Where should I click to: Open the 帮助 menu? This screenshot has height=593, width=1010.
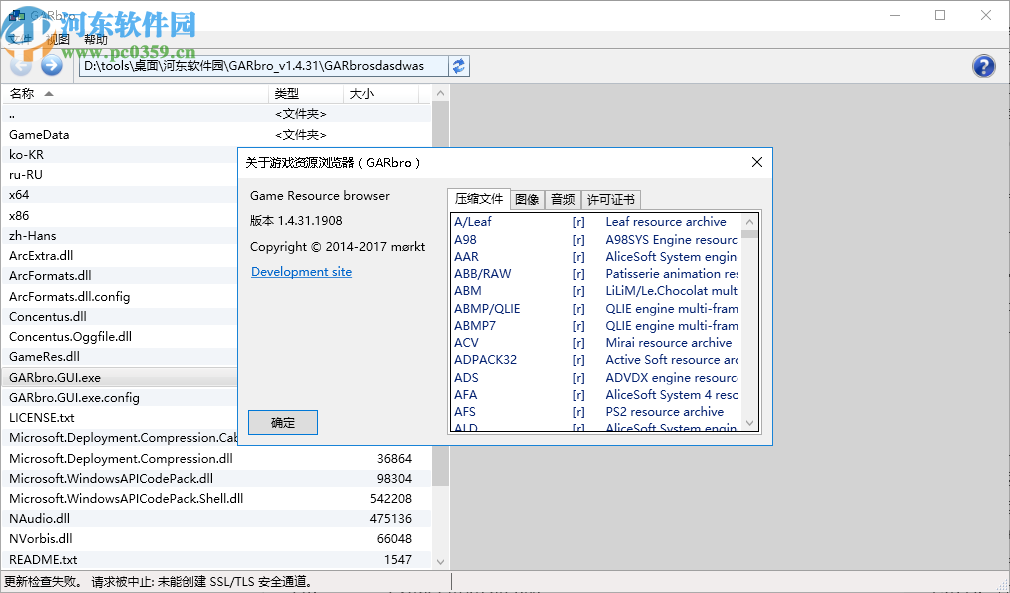click(96, 39)
